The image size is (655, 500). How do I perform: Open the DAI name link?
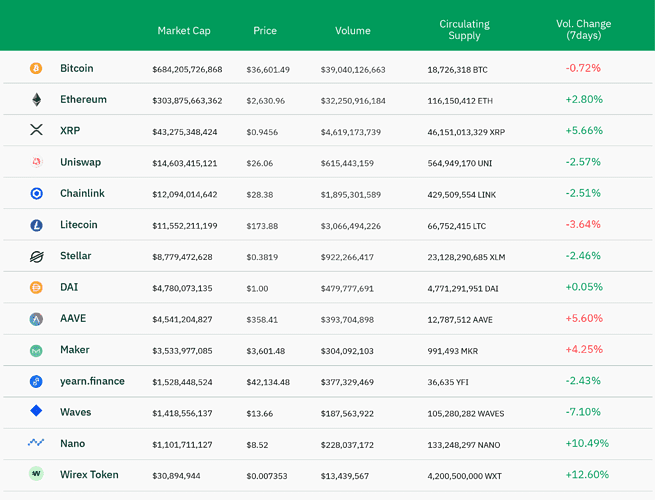69,287
